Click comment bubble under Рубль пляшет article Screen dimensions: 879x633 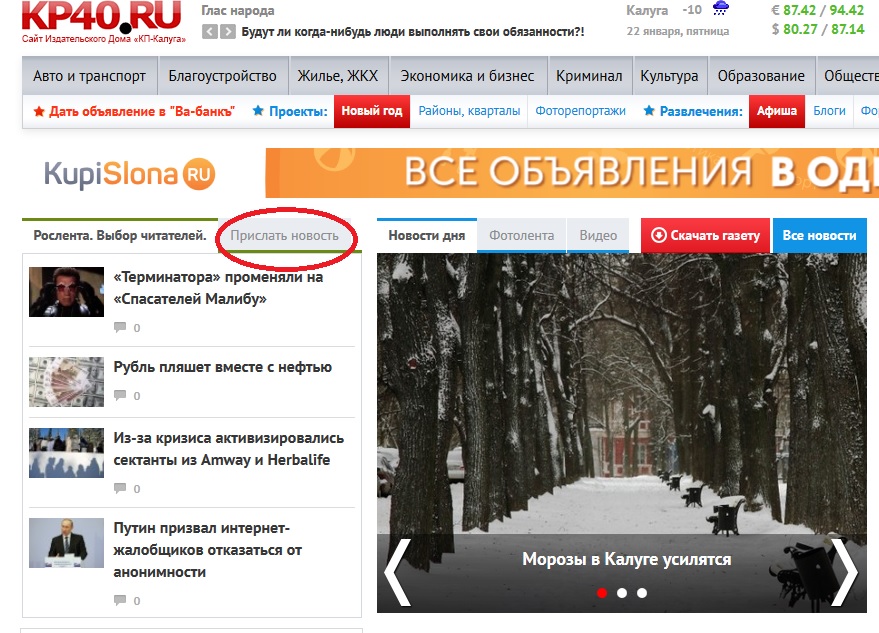click(120, 395)
